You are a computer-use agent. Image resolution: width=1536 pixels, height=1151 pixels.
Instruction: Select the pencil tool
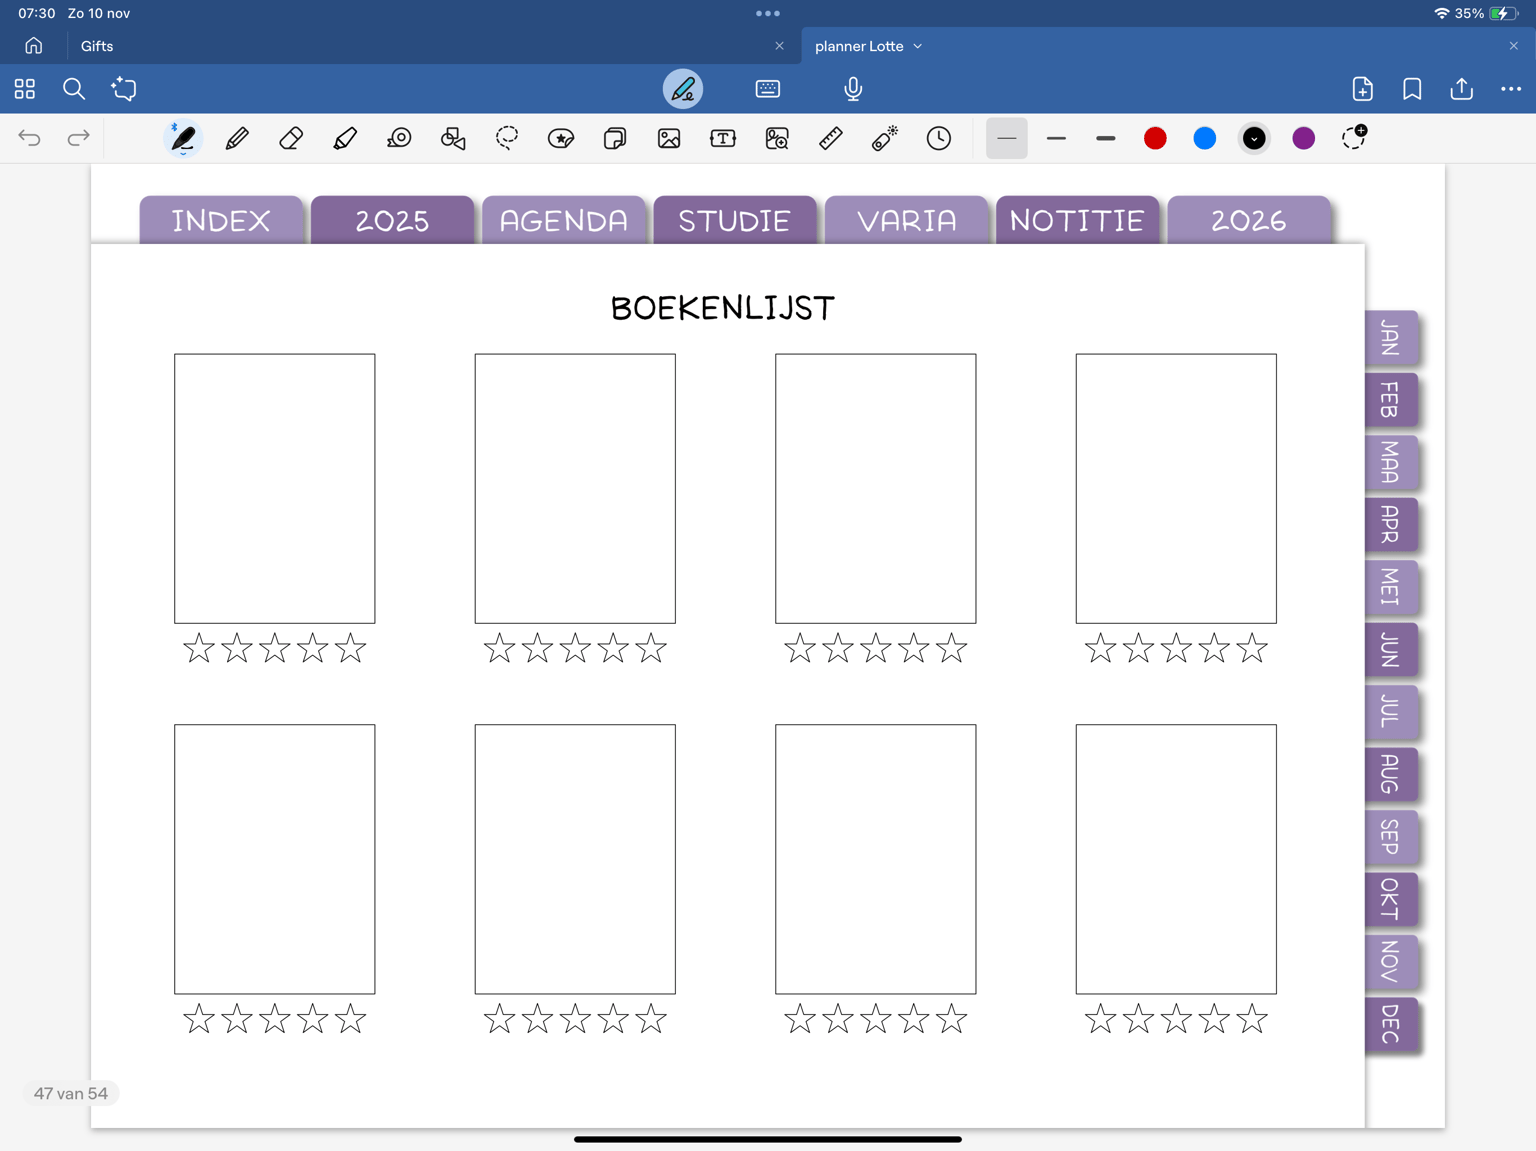[x=237, y=138]
